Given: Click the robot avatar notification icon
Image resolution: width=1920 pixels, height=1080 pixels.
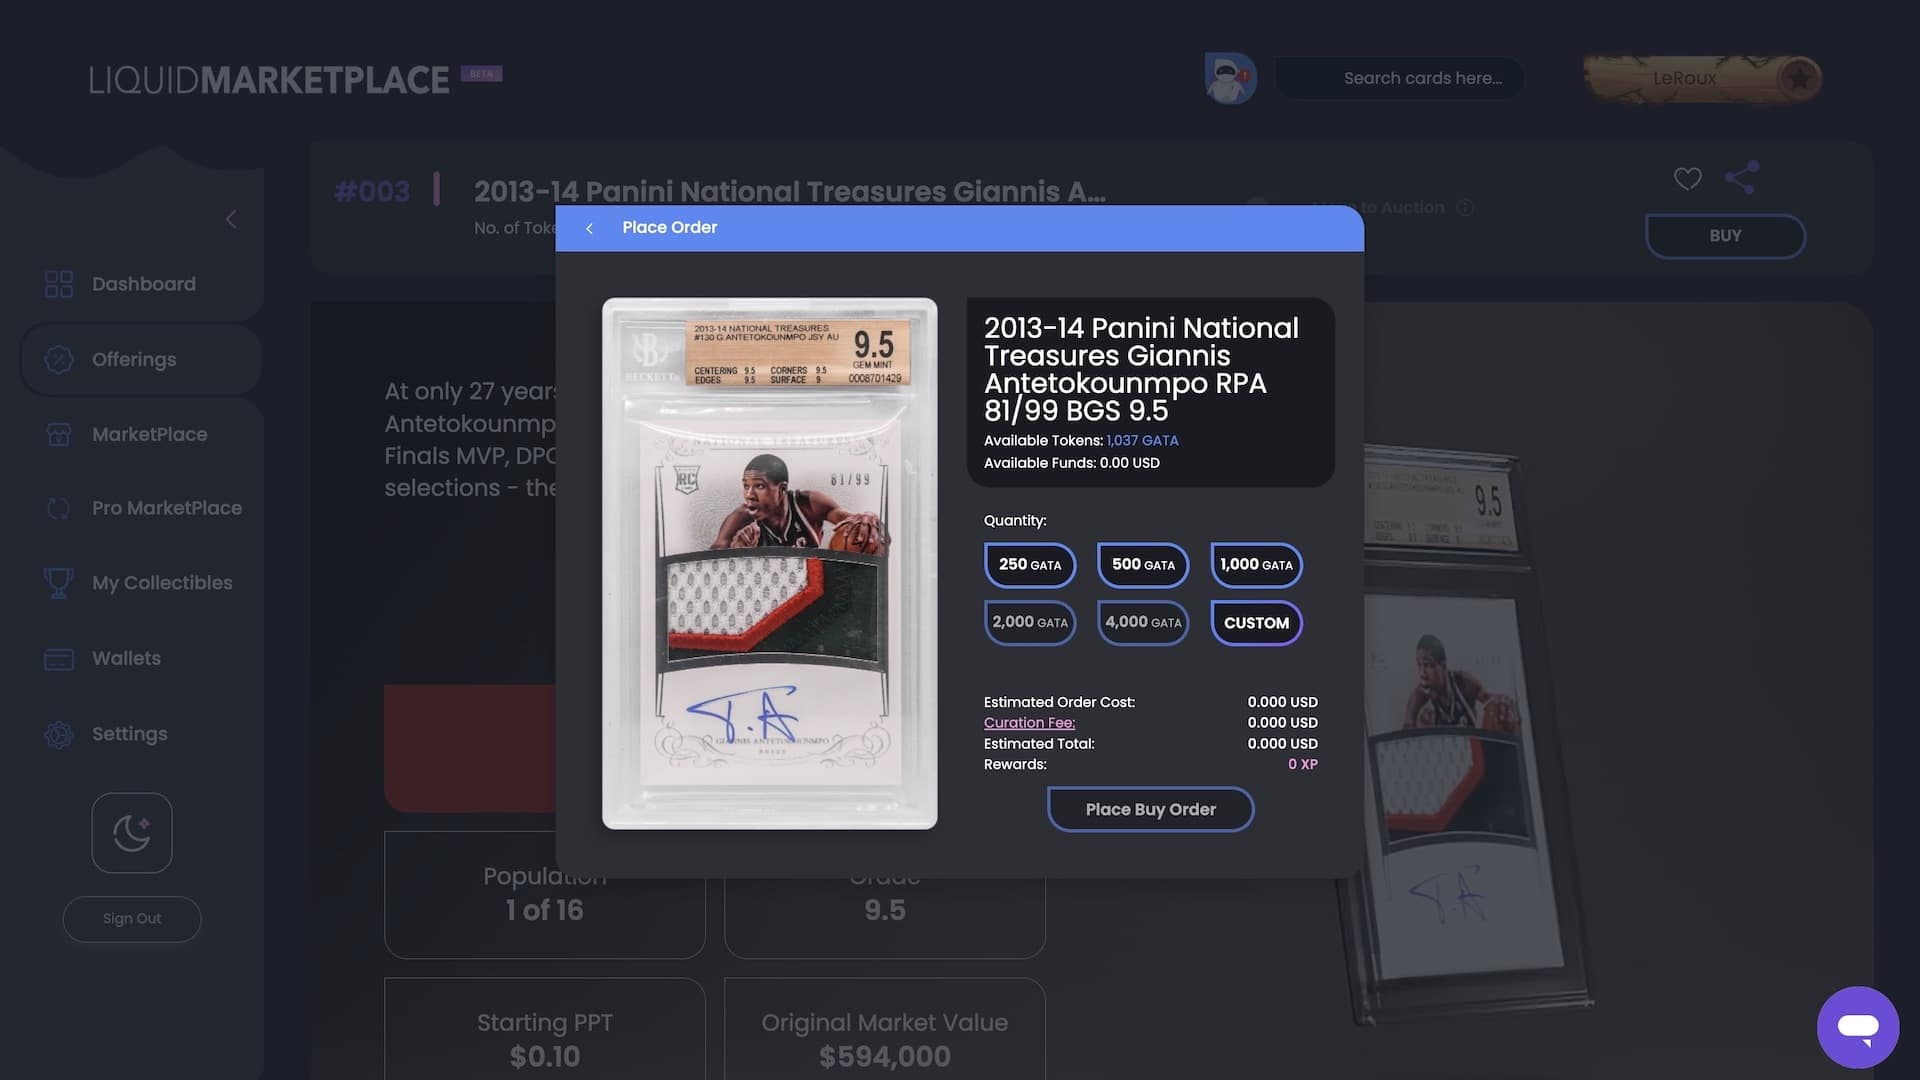Looking at the screenshot, I should coord(1230,78).
